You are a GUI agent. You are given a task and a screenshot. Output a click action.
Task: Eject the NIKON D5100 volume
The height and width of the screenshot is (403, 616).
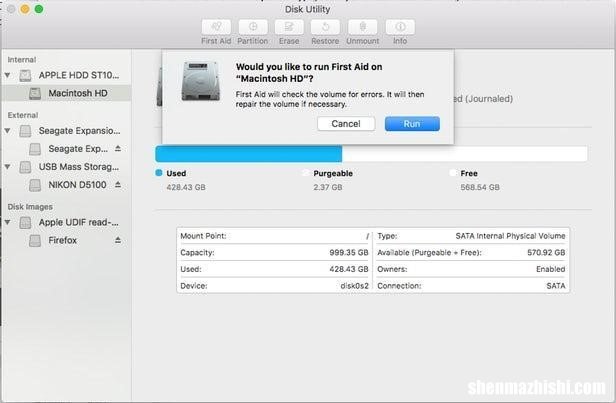[x=118, y=185]
